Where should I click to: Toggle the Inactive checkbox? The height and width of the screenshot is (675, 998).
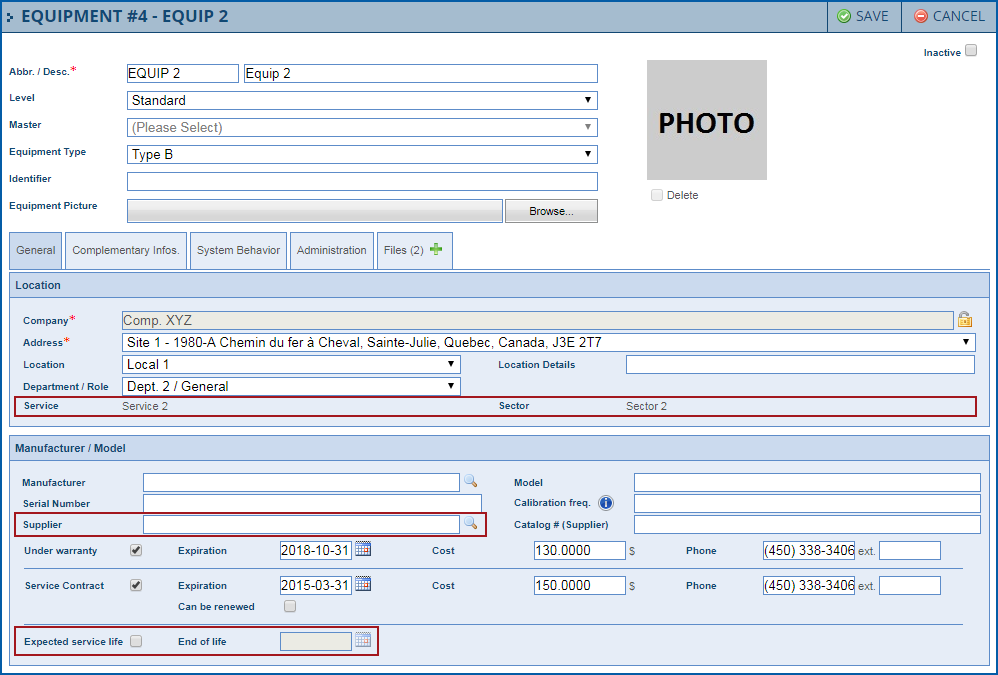pyautogui.click(x=971, y=51)
